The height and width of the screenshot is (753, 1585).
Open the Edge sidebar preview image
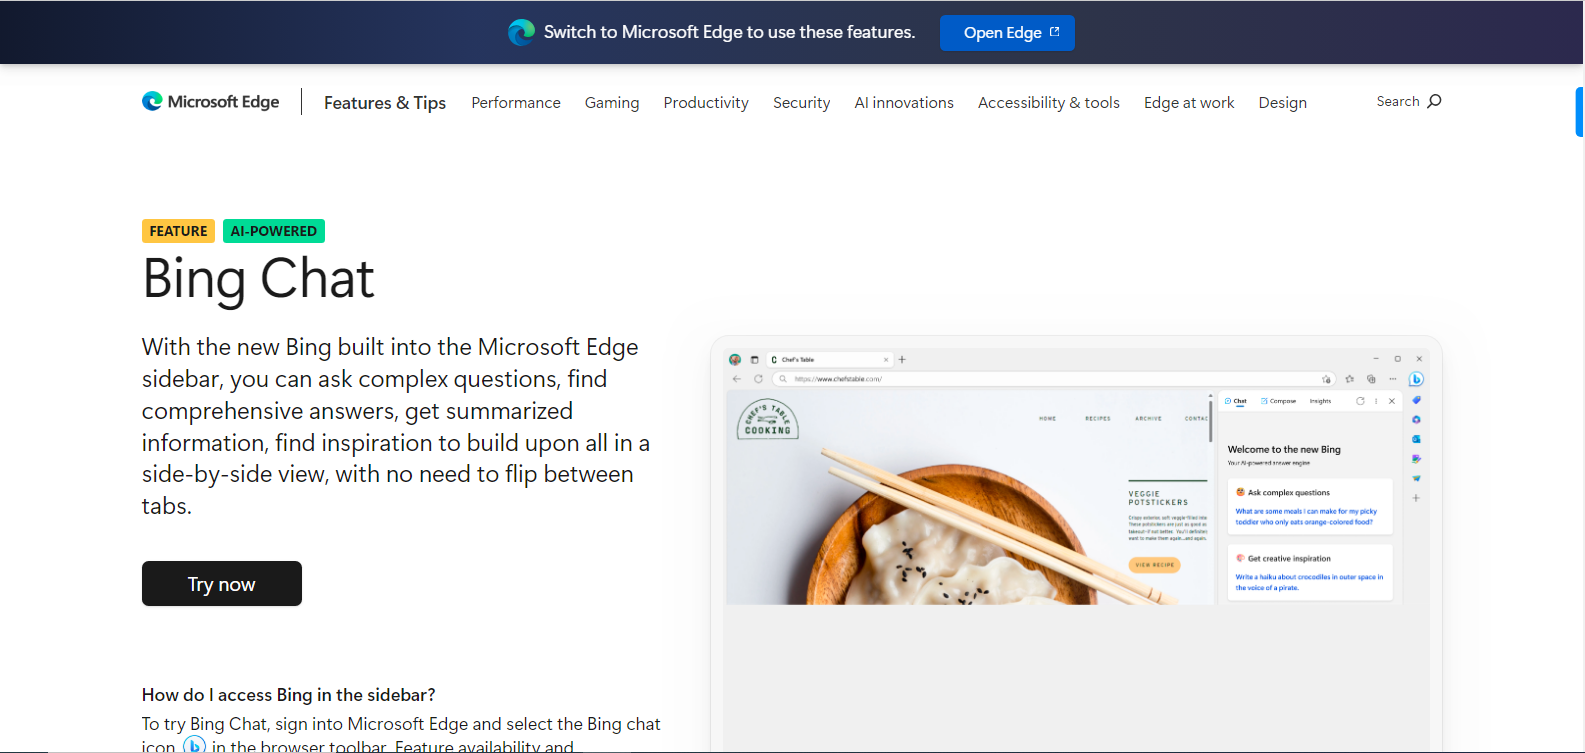tap(1076, 544)
